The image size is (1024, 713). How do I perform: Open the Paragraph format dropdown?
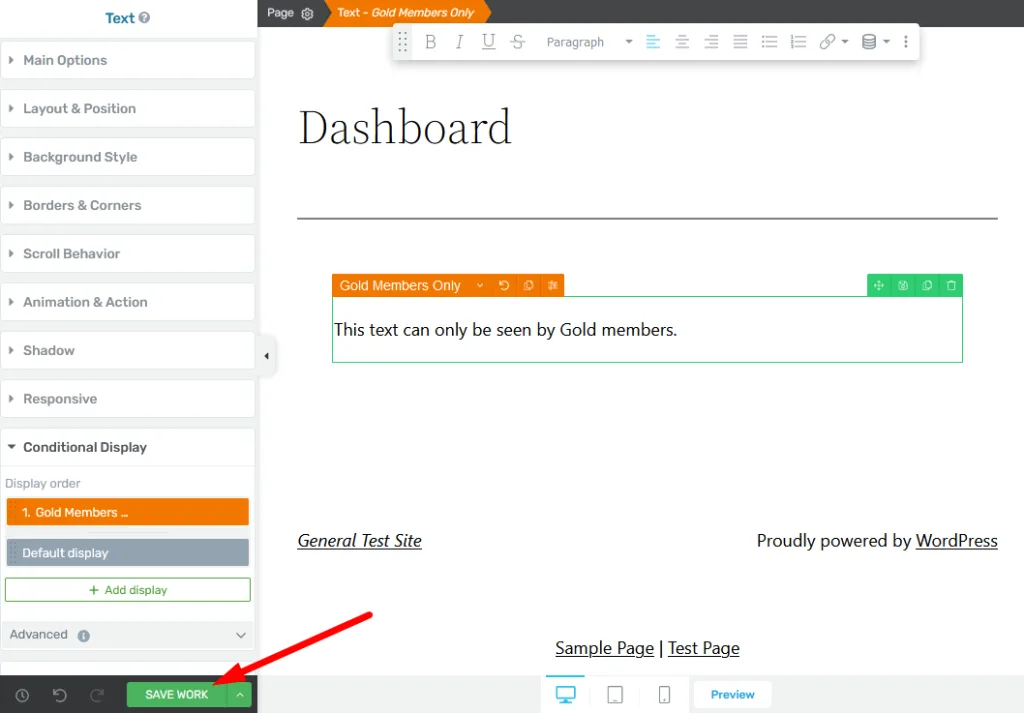coord(589,42)
